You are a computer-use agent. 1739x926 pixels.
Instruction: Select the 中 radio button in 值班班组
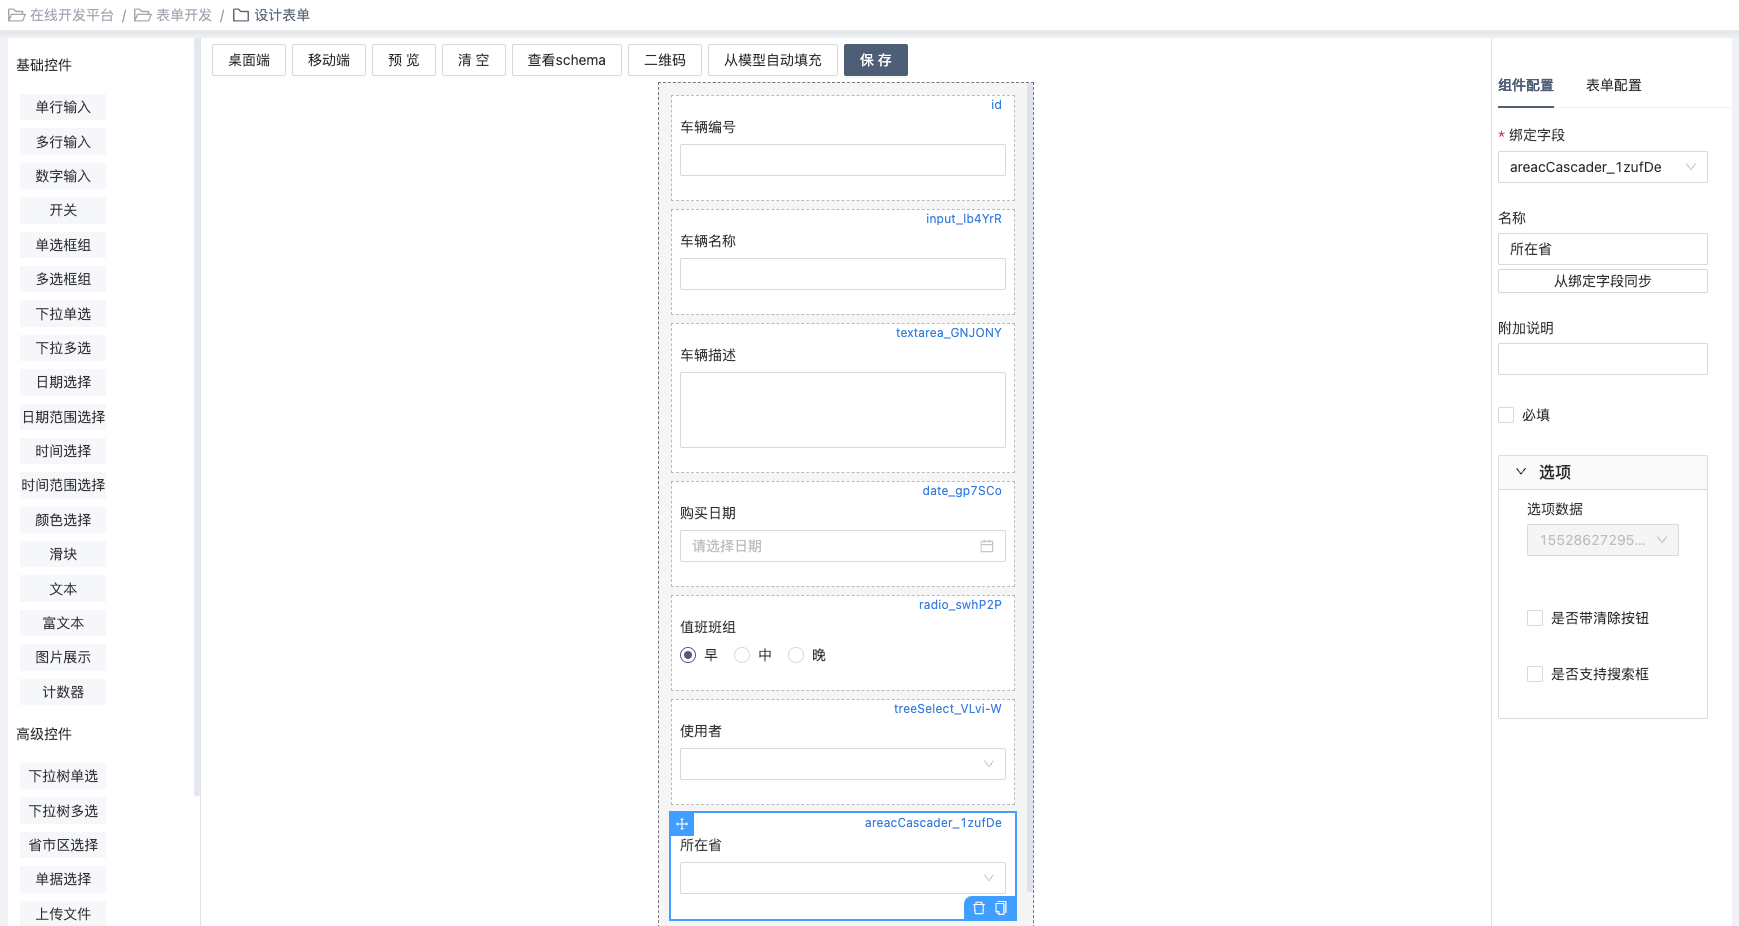coord(742,655)
